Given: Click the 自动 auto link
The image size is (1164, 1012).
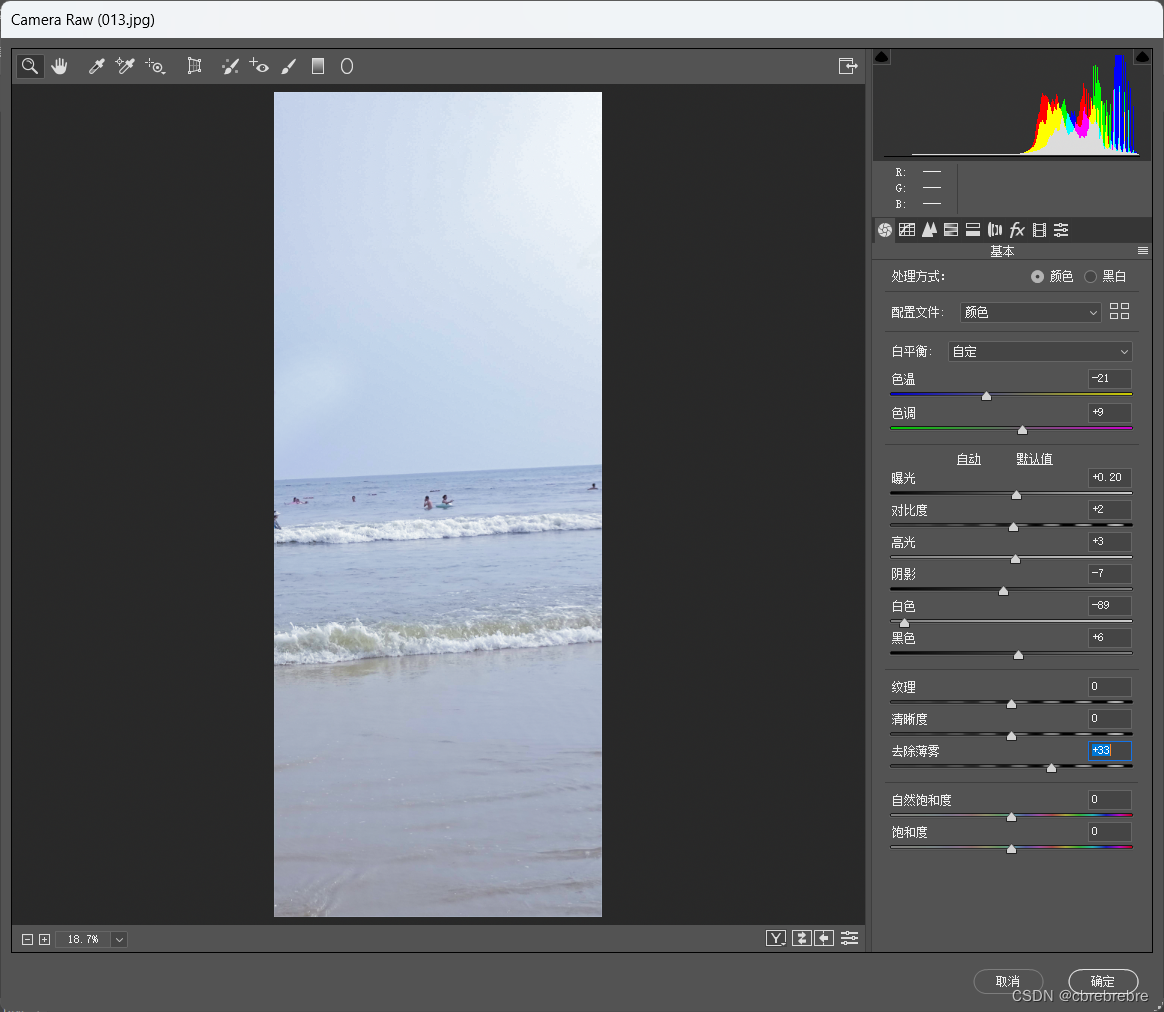Looking at the screenshot, I should pos(968,459).
